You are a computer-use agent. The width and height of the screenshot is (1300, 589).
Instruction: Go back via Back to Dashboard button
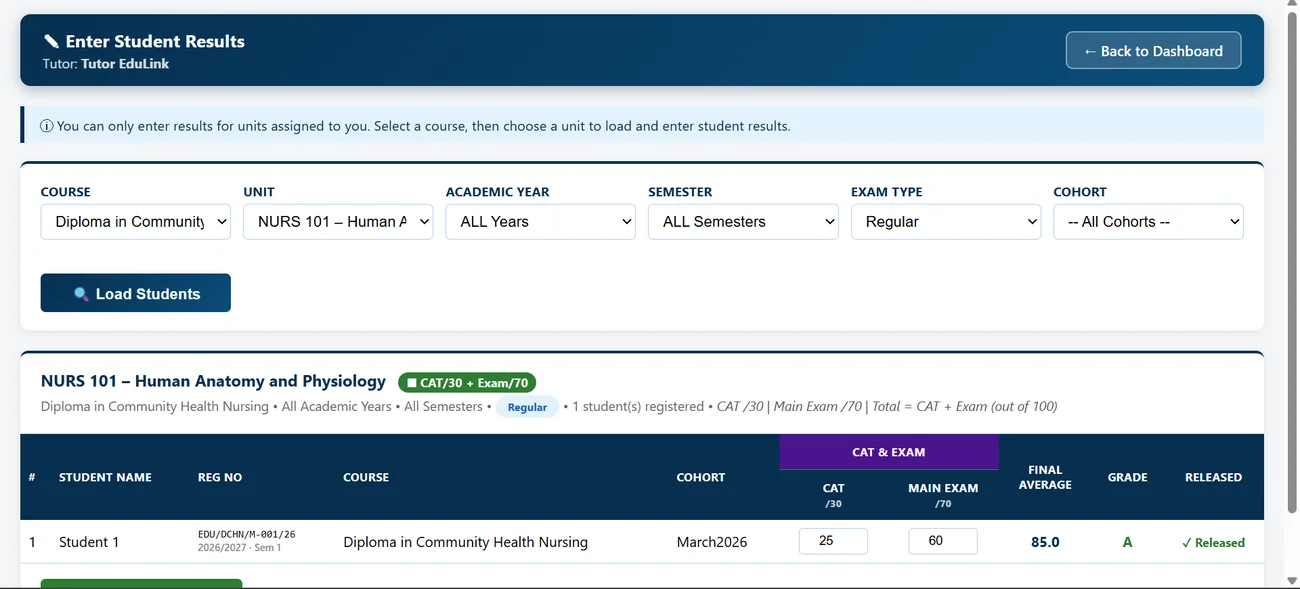1154,51
